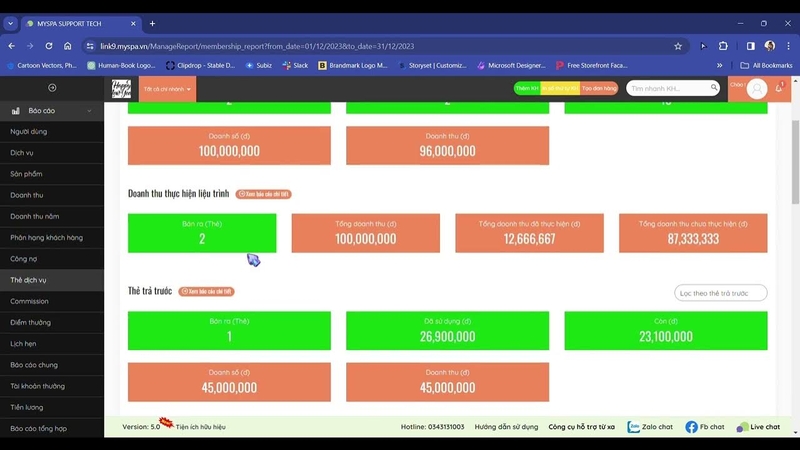Screen dimensions: 800x450
Task: View site information icon in address bar
Action: click(x=90, y=46)
